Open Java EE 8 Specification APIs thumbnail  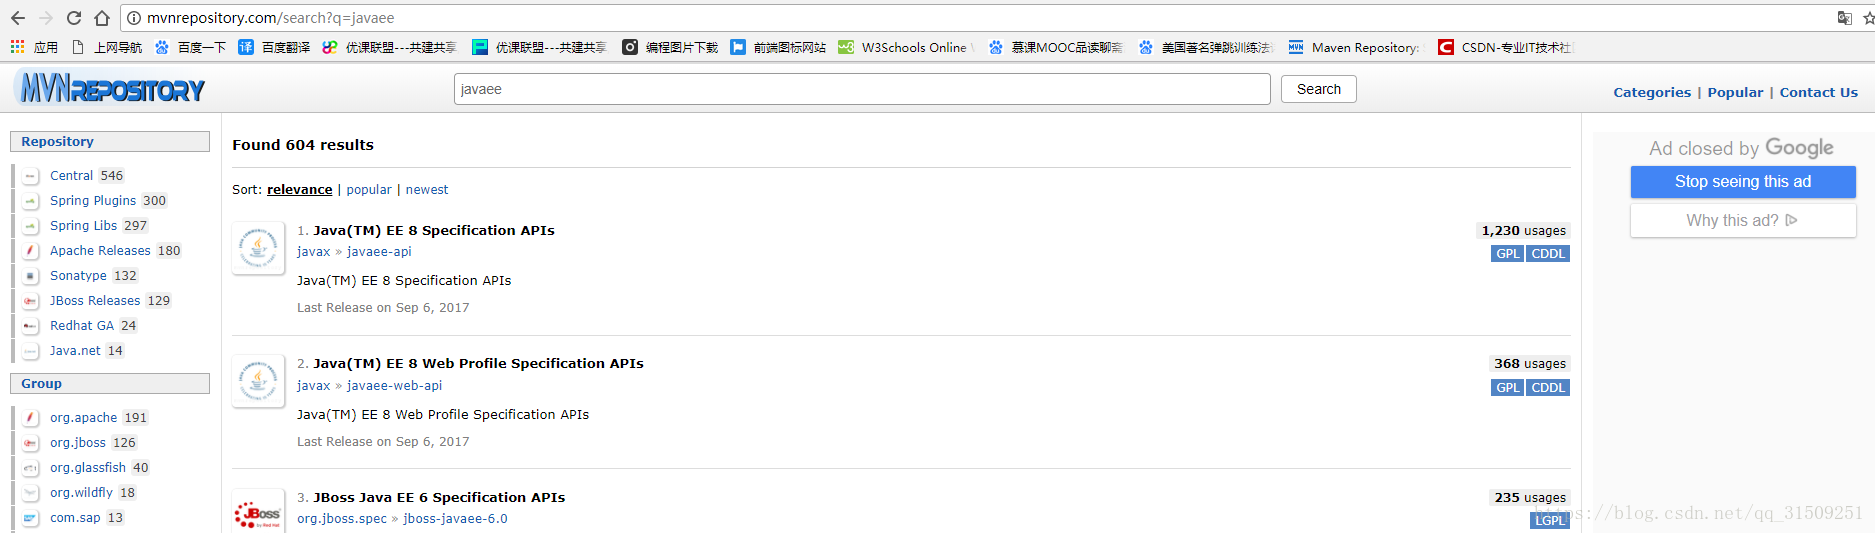258,248
